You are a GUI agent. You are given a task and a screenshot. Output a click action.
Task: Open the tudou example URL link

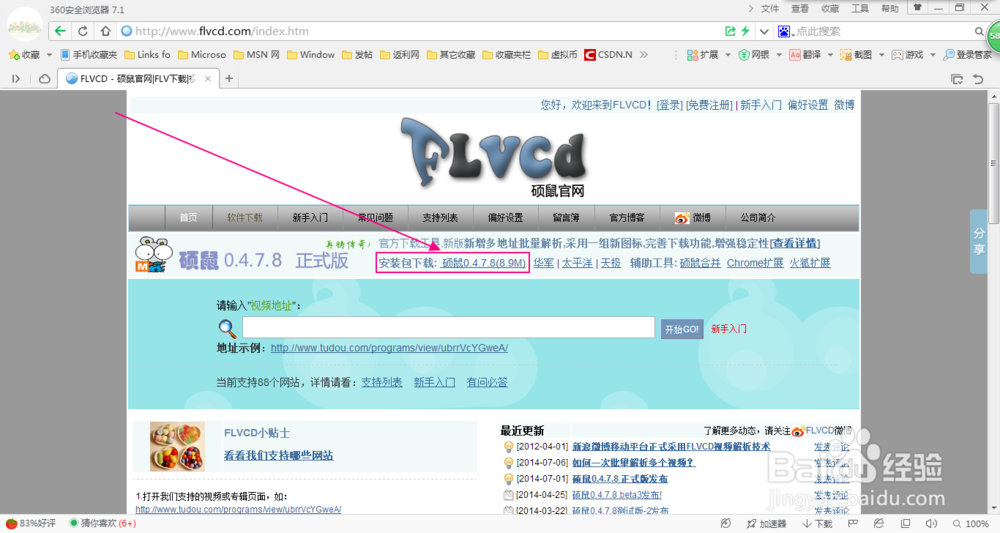tap(389, 347)
